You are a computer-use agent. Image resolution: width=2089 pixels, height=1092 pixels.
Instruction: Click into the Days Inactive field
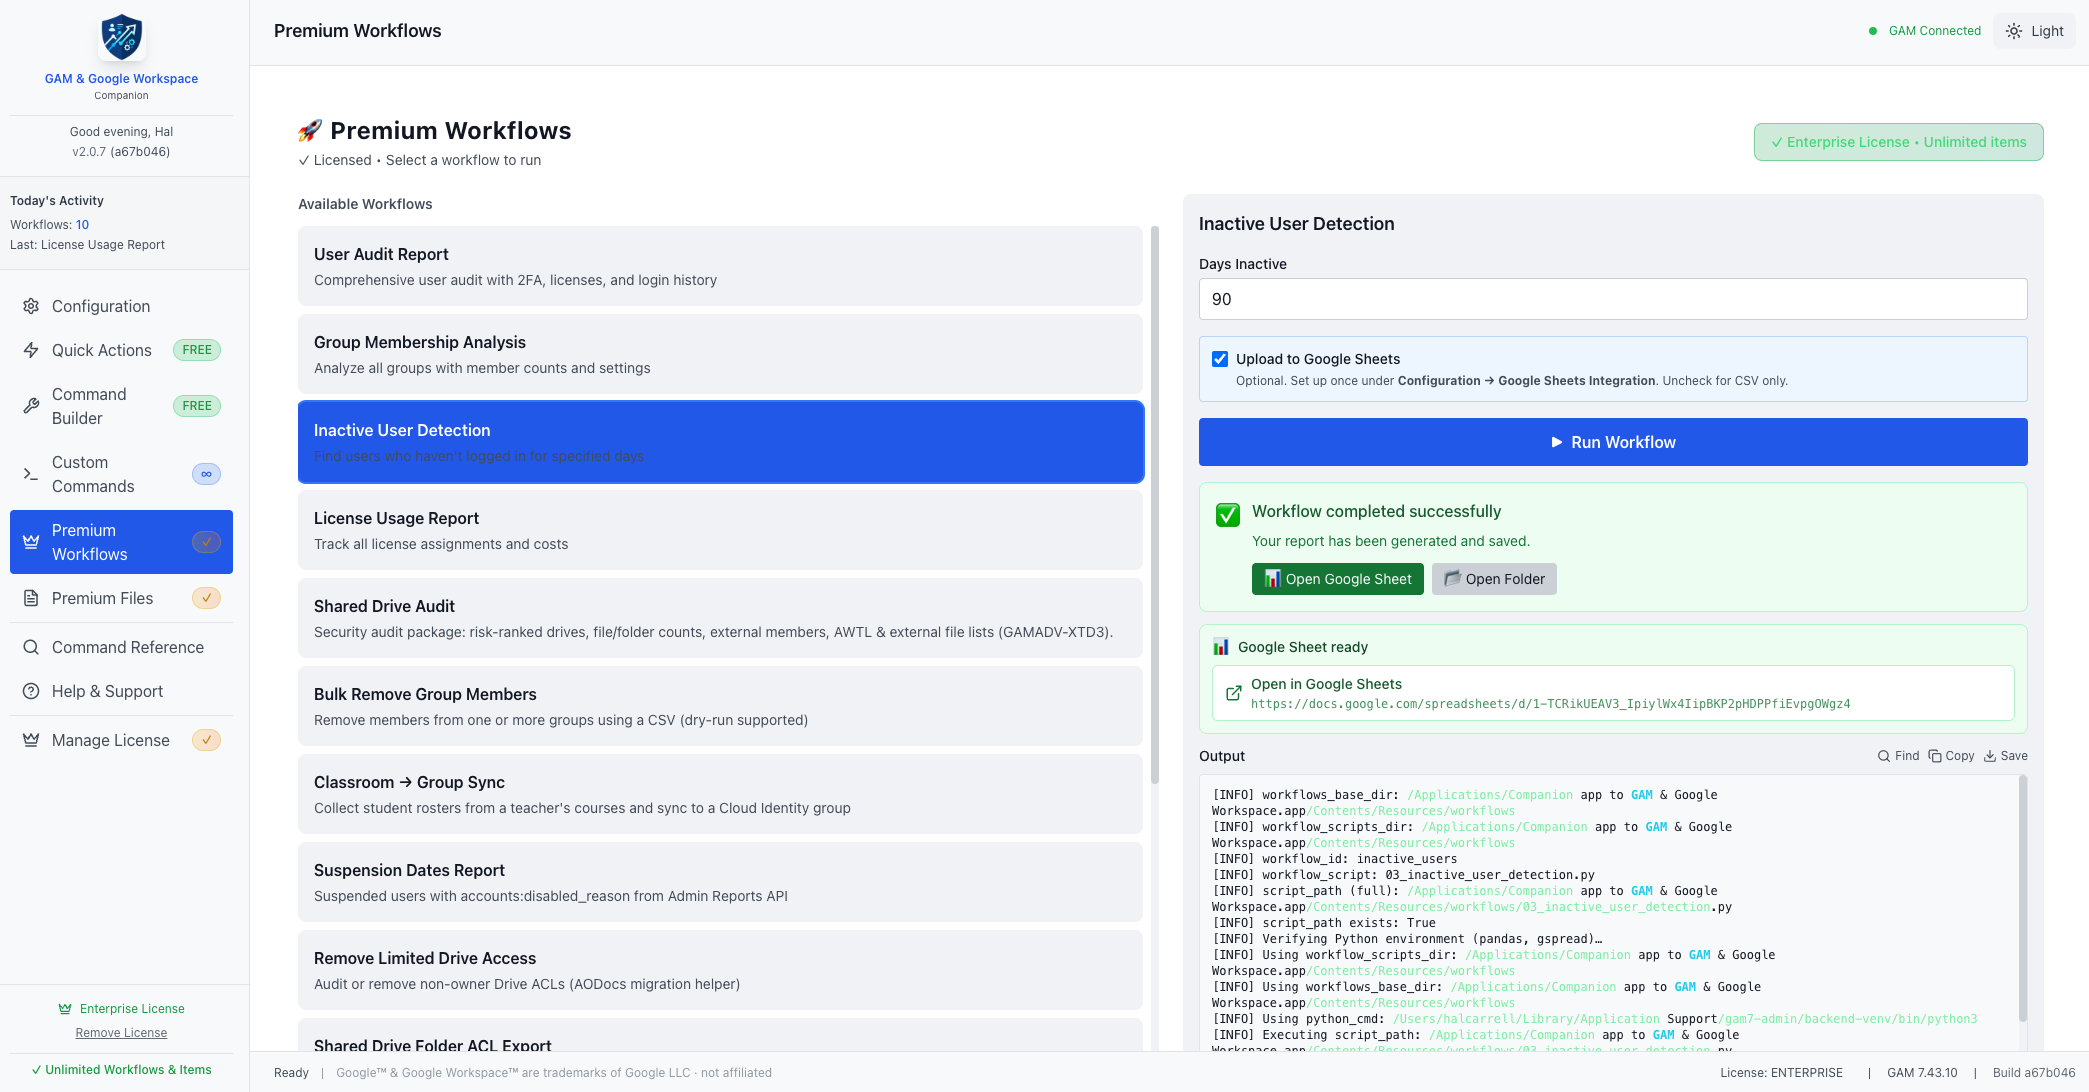tap(1613, 299)
